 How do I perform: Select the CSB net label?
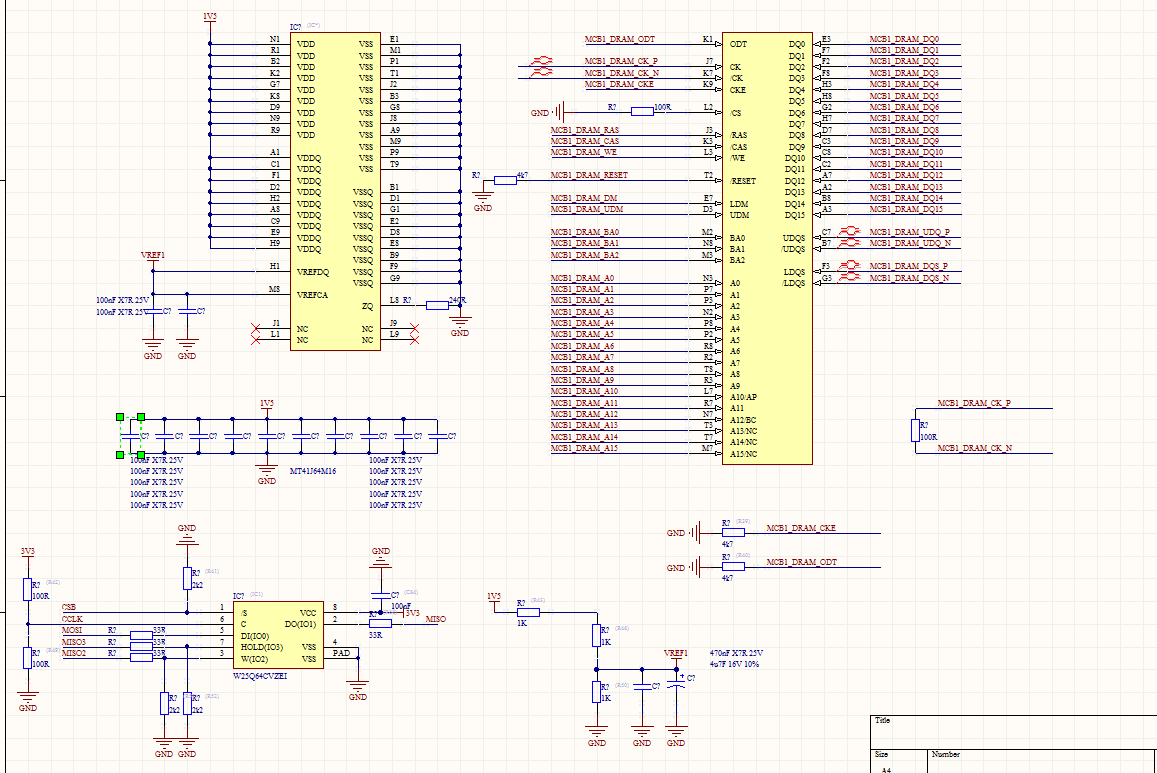(69, 607)
